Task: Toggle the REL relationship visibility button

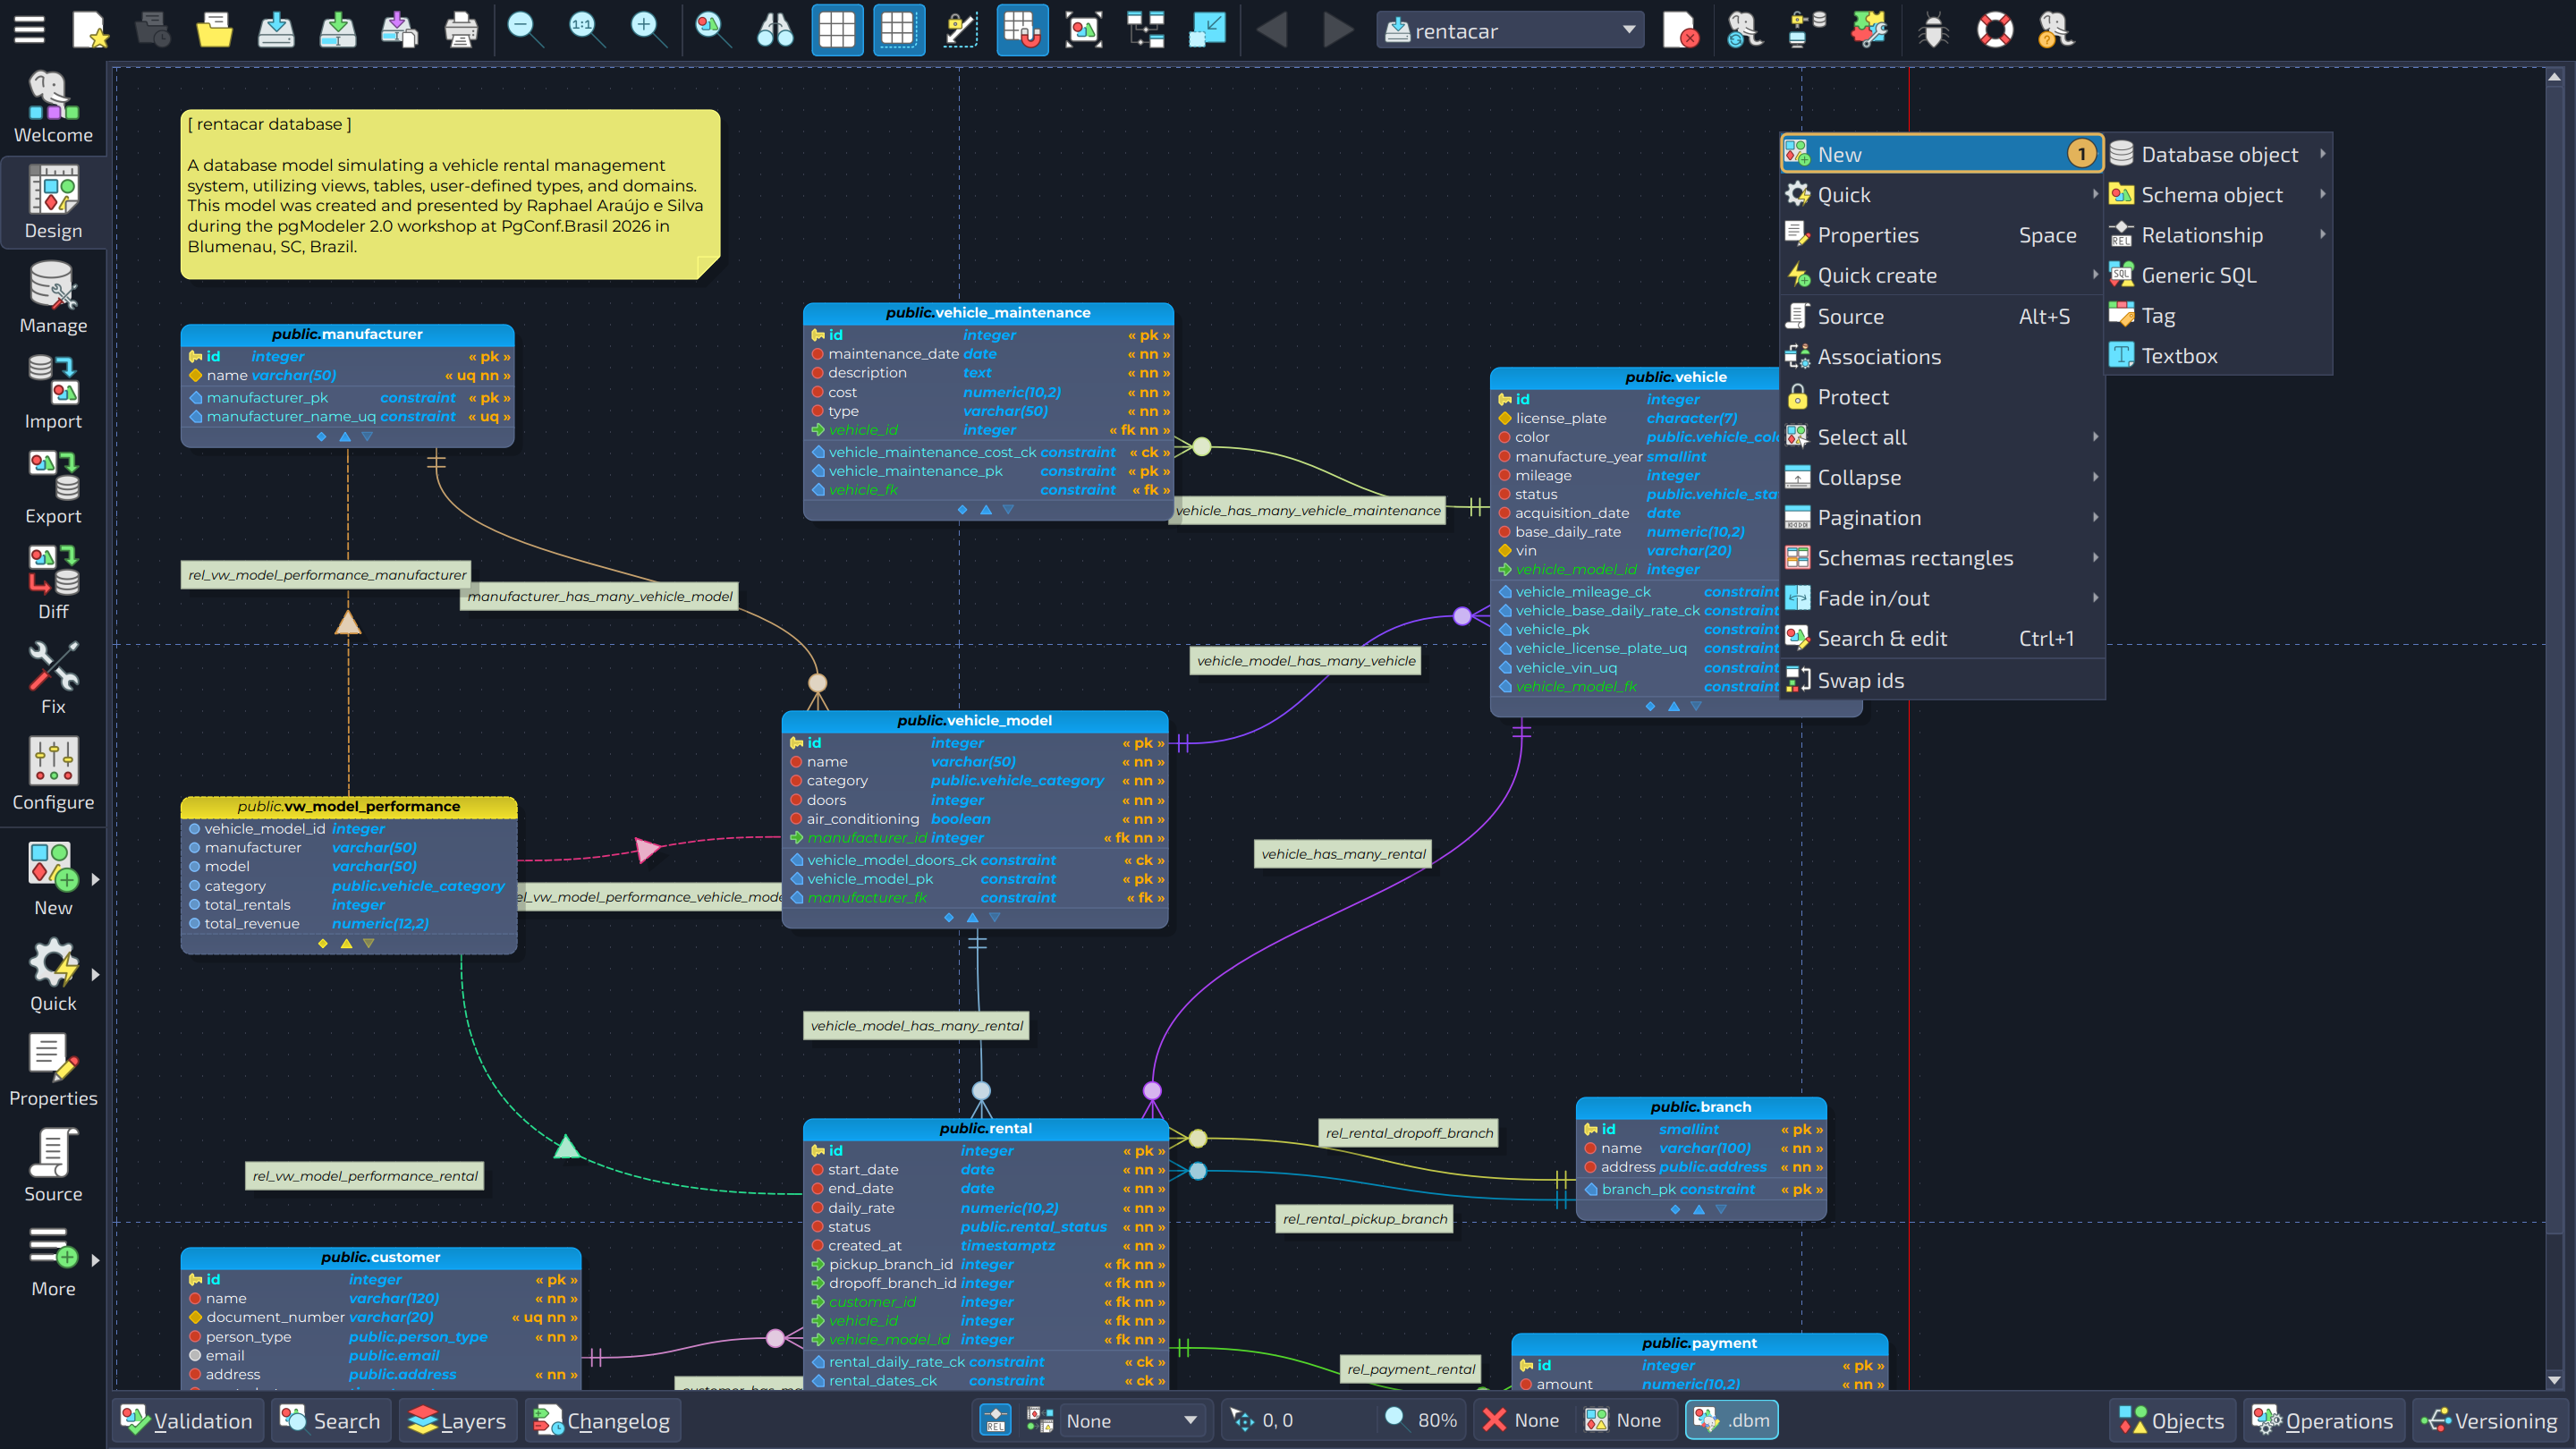Action: 995,1420
